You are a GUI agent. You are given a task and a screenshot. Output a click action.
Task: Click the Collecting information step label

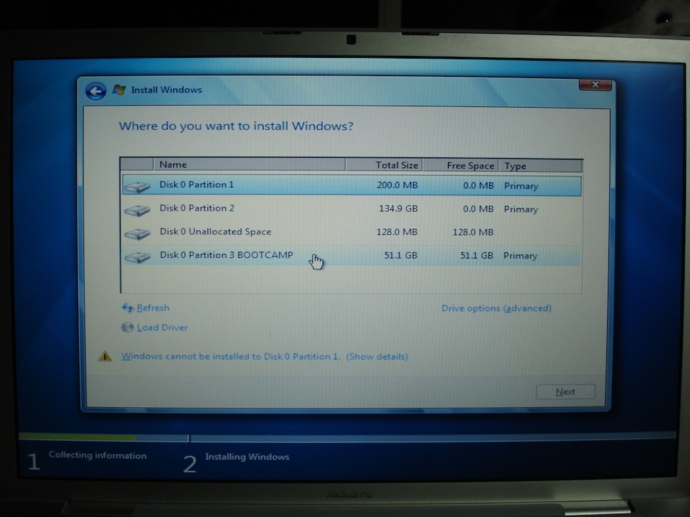pyautogui.click(x=98, y=455)
